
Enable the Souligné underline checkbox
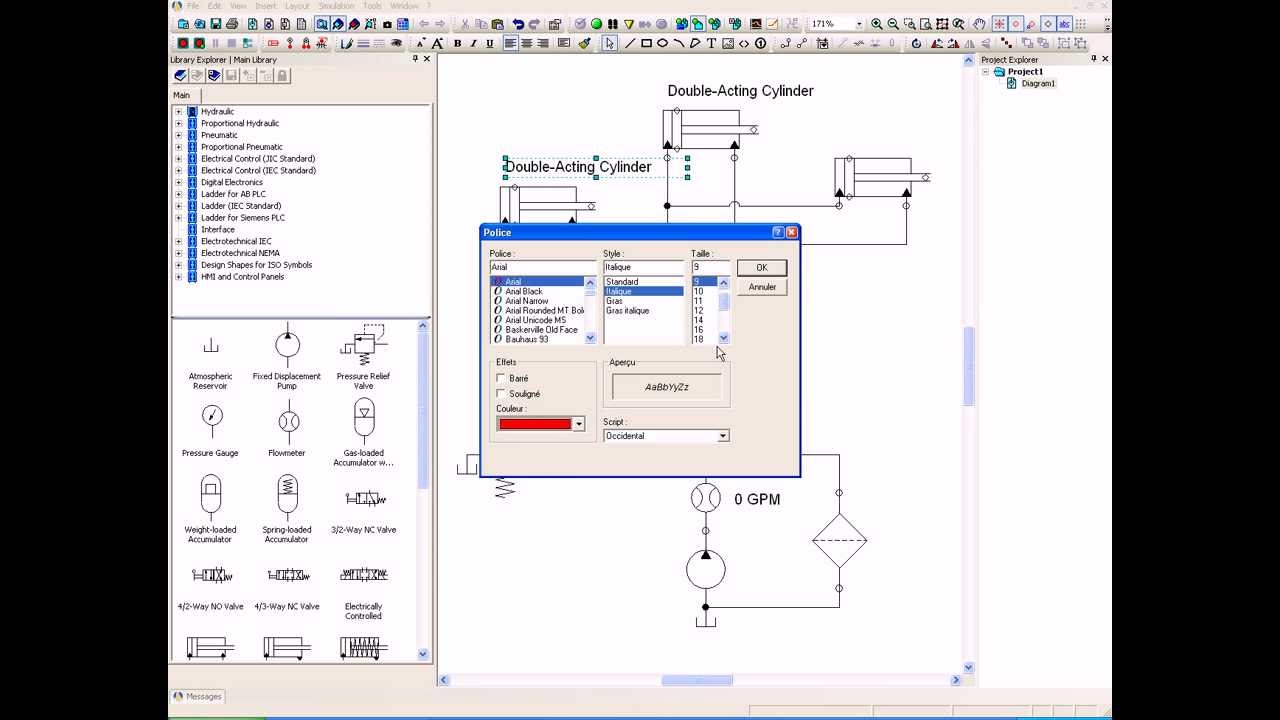(501, 394)
